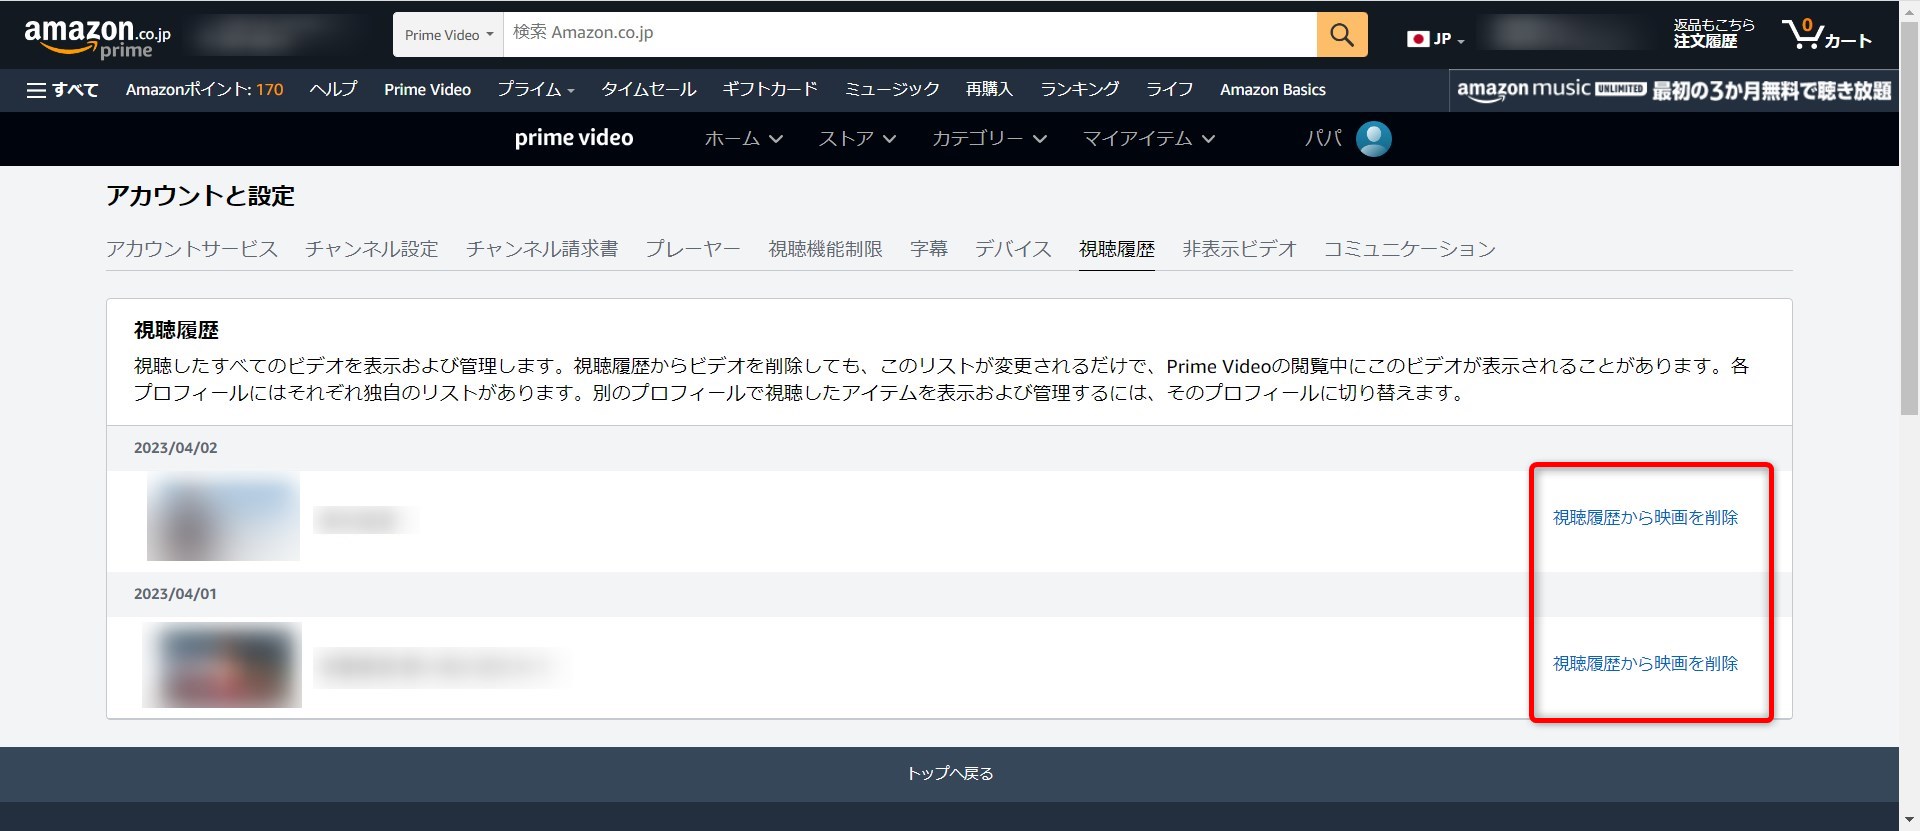This screenshot has height=831, width=1920.
Task: Open the Amazon Basics link
Action: coord(1273,90)
